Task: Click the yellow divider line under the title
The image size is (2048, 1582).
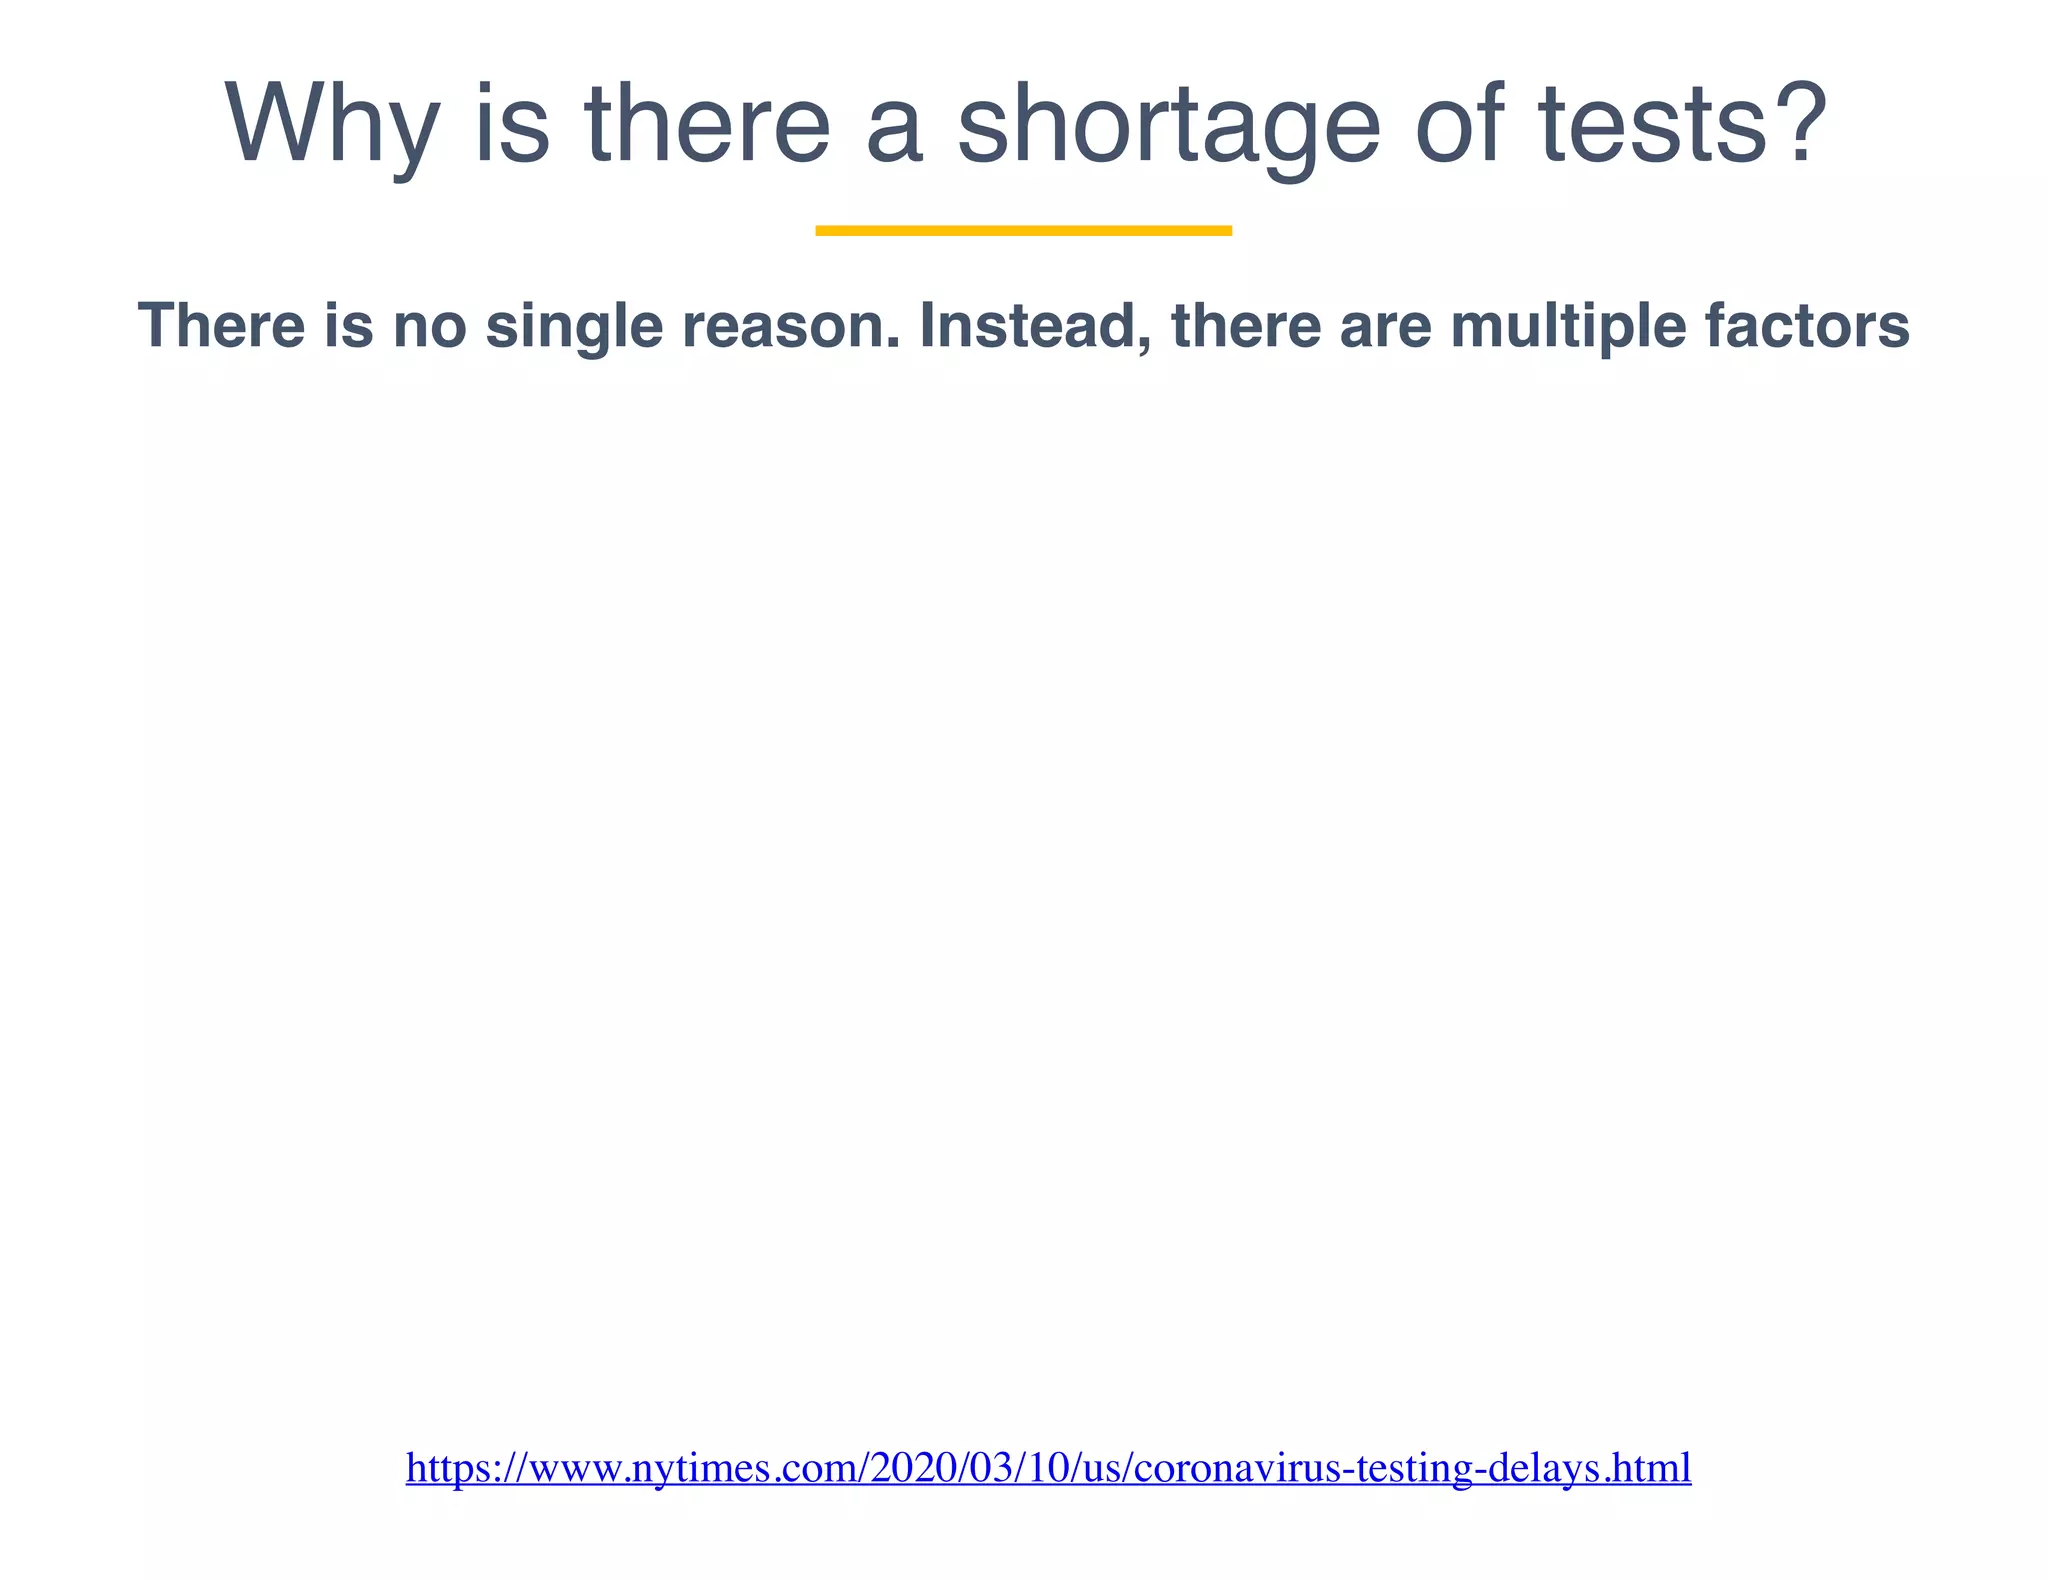Action: tap(1023, 231)
